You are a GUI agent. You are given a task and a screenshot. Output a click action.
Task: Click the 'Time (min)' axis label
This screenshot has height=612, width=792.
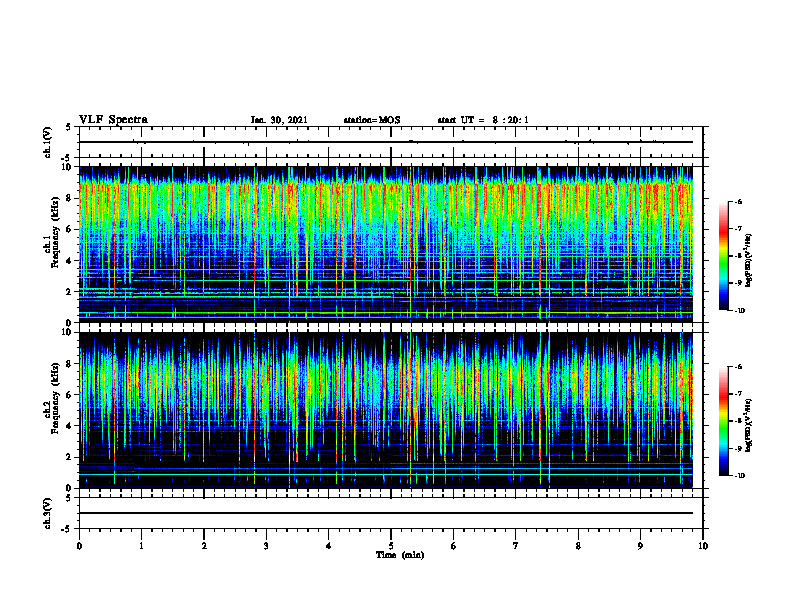click(400, 555)
